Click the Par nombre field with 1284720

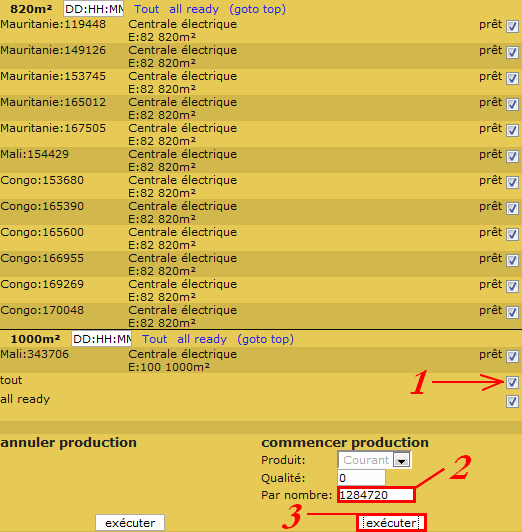(376, 495)
